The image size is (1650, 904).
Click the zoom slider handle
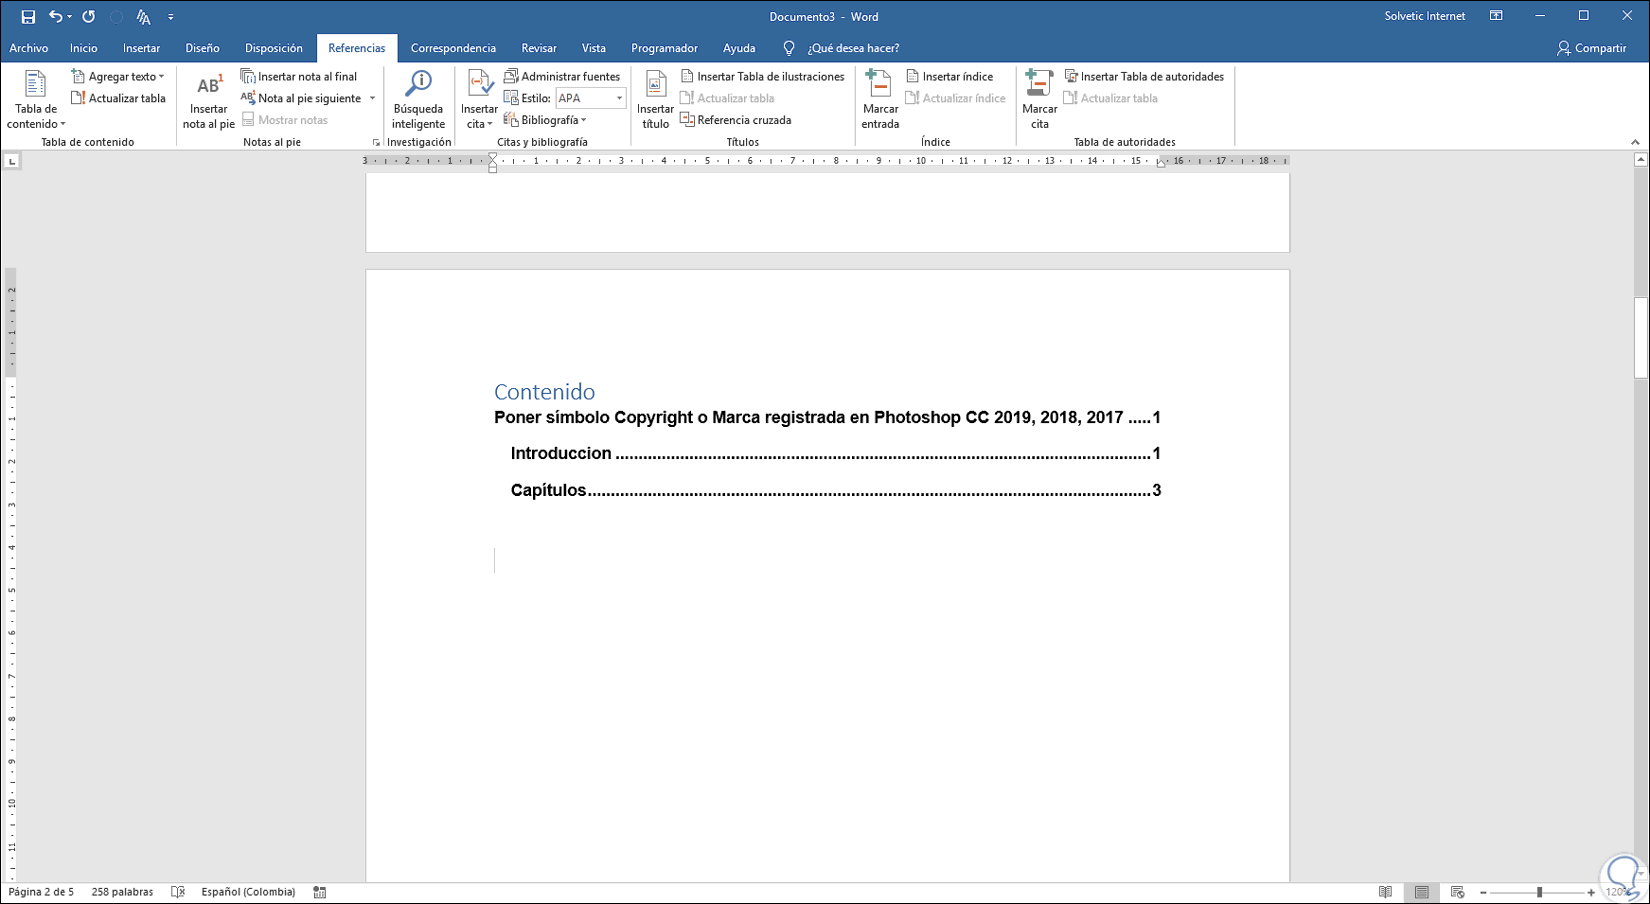pyautogui.click(x=1539, y=892)
